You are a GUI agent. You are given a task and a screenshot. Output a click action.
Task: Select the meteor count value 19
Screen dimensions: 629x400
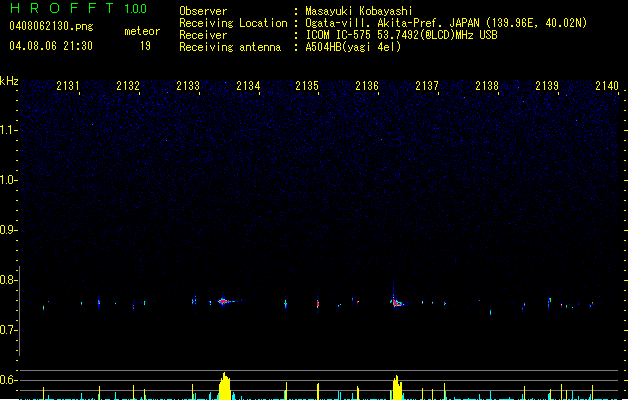coord(145,46)
